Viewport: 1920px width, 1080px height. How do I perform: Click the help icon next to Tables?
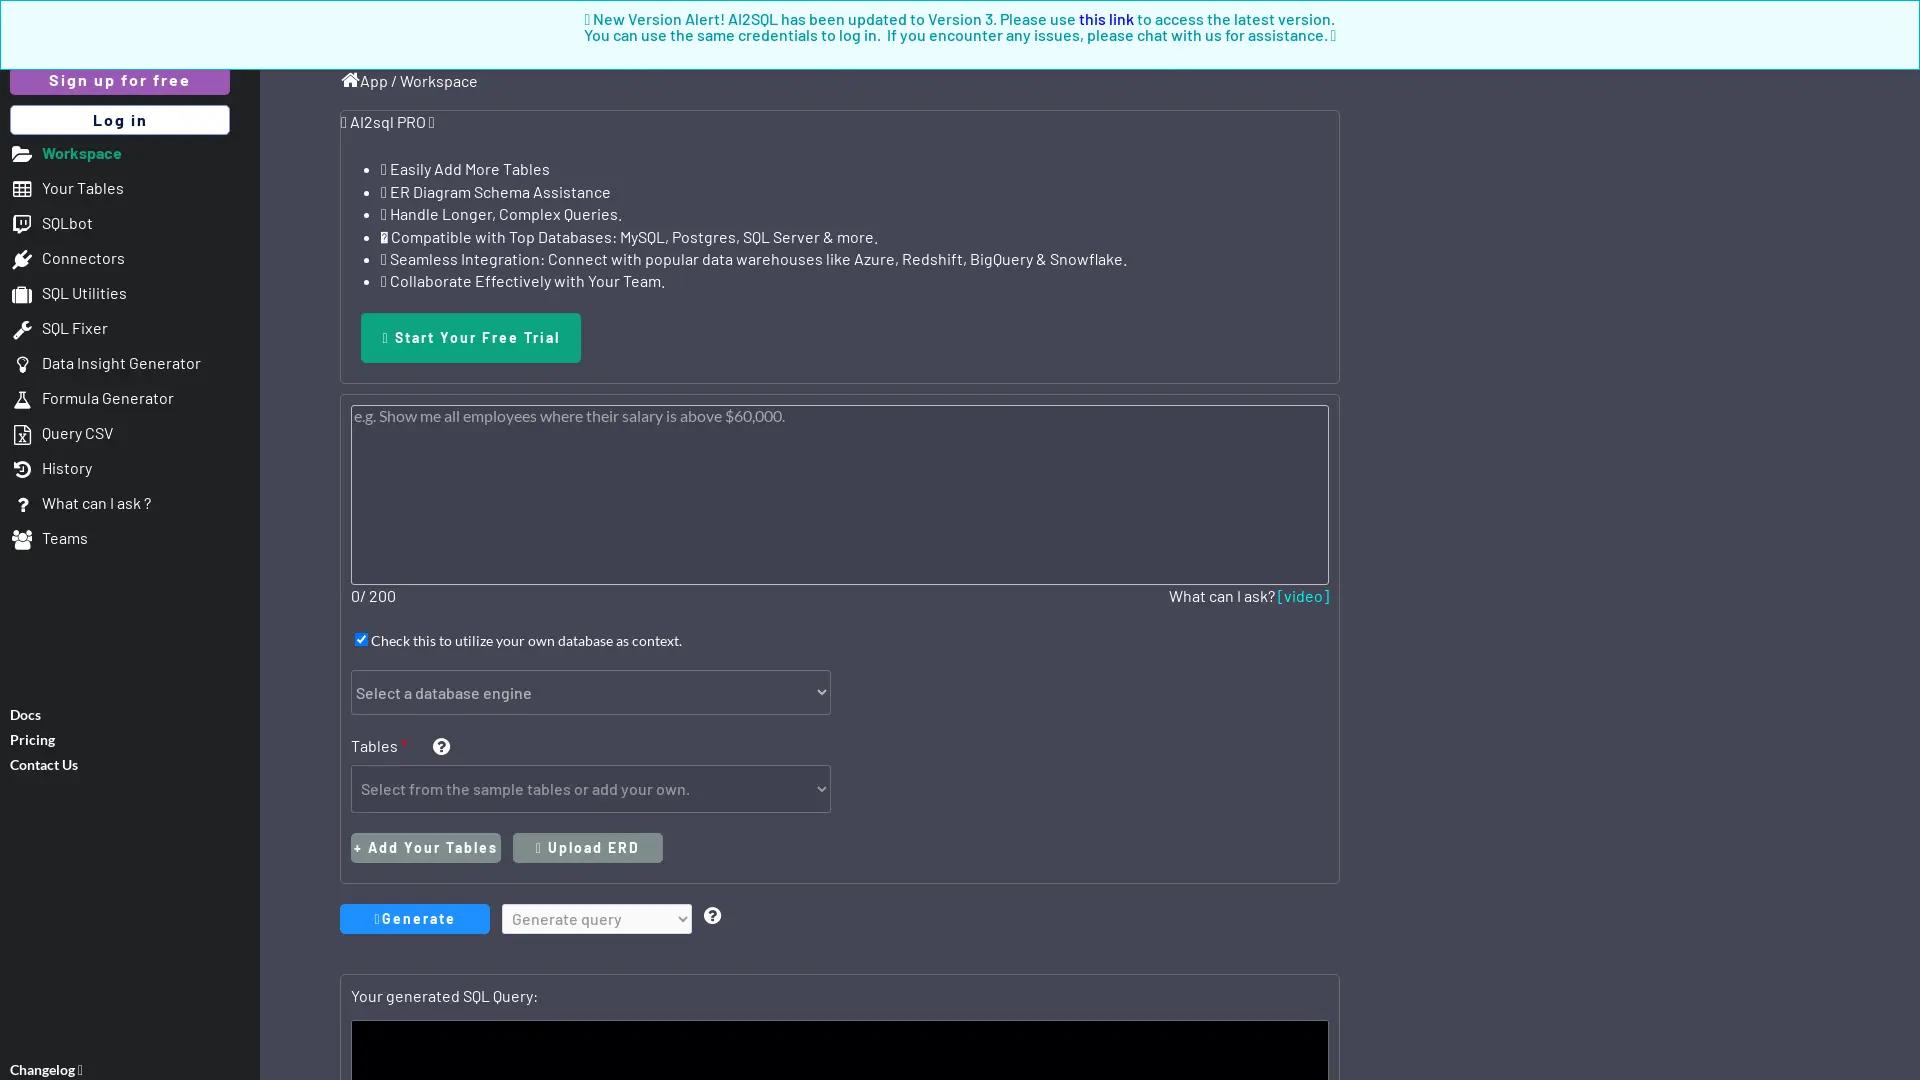tap(441, 746)
